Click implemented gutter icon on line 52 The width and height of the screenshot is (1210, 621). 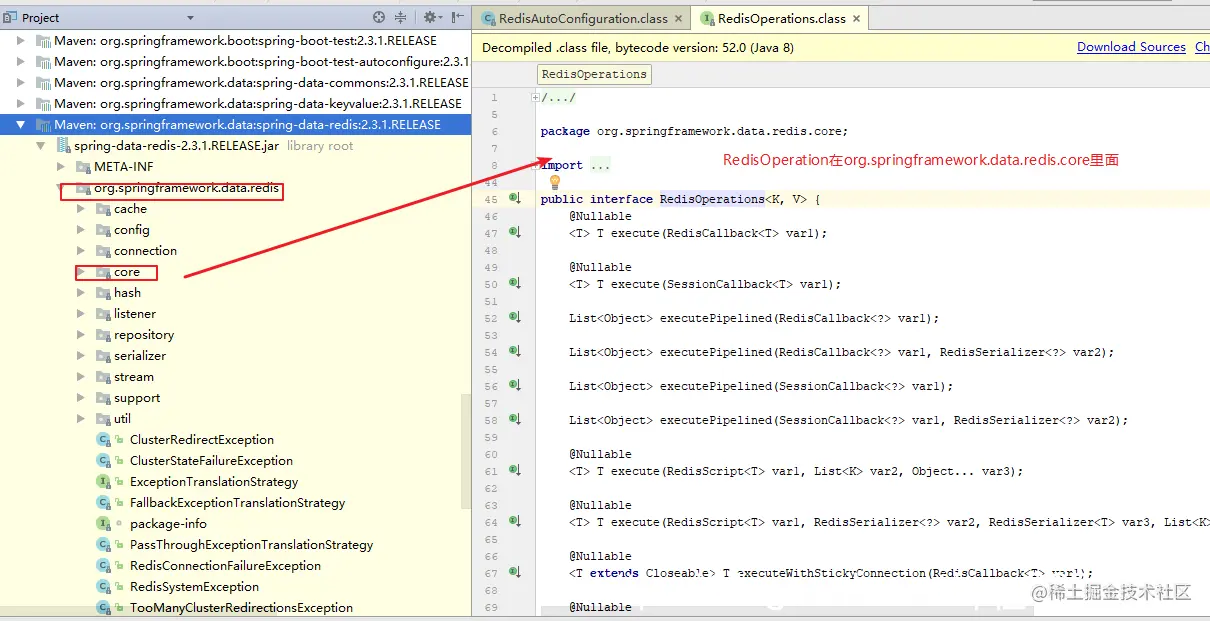coord(515,317)
